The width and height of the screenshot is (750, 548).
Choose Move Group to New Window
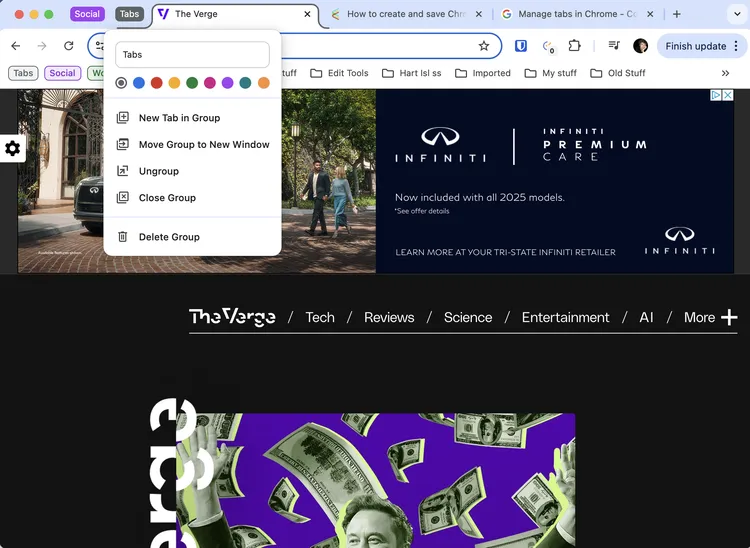tap(203, 144)
